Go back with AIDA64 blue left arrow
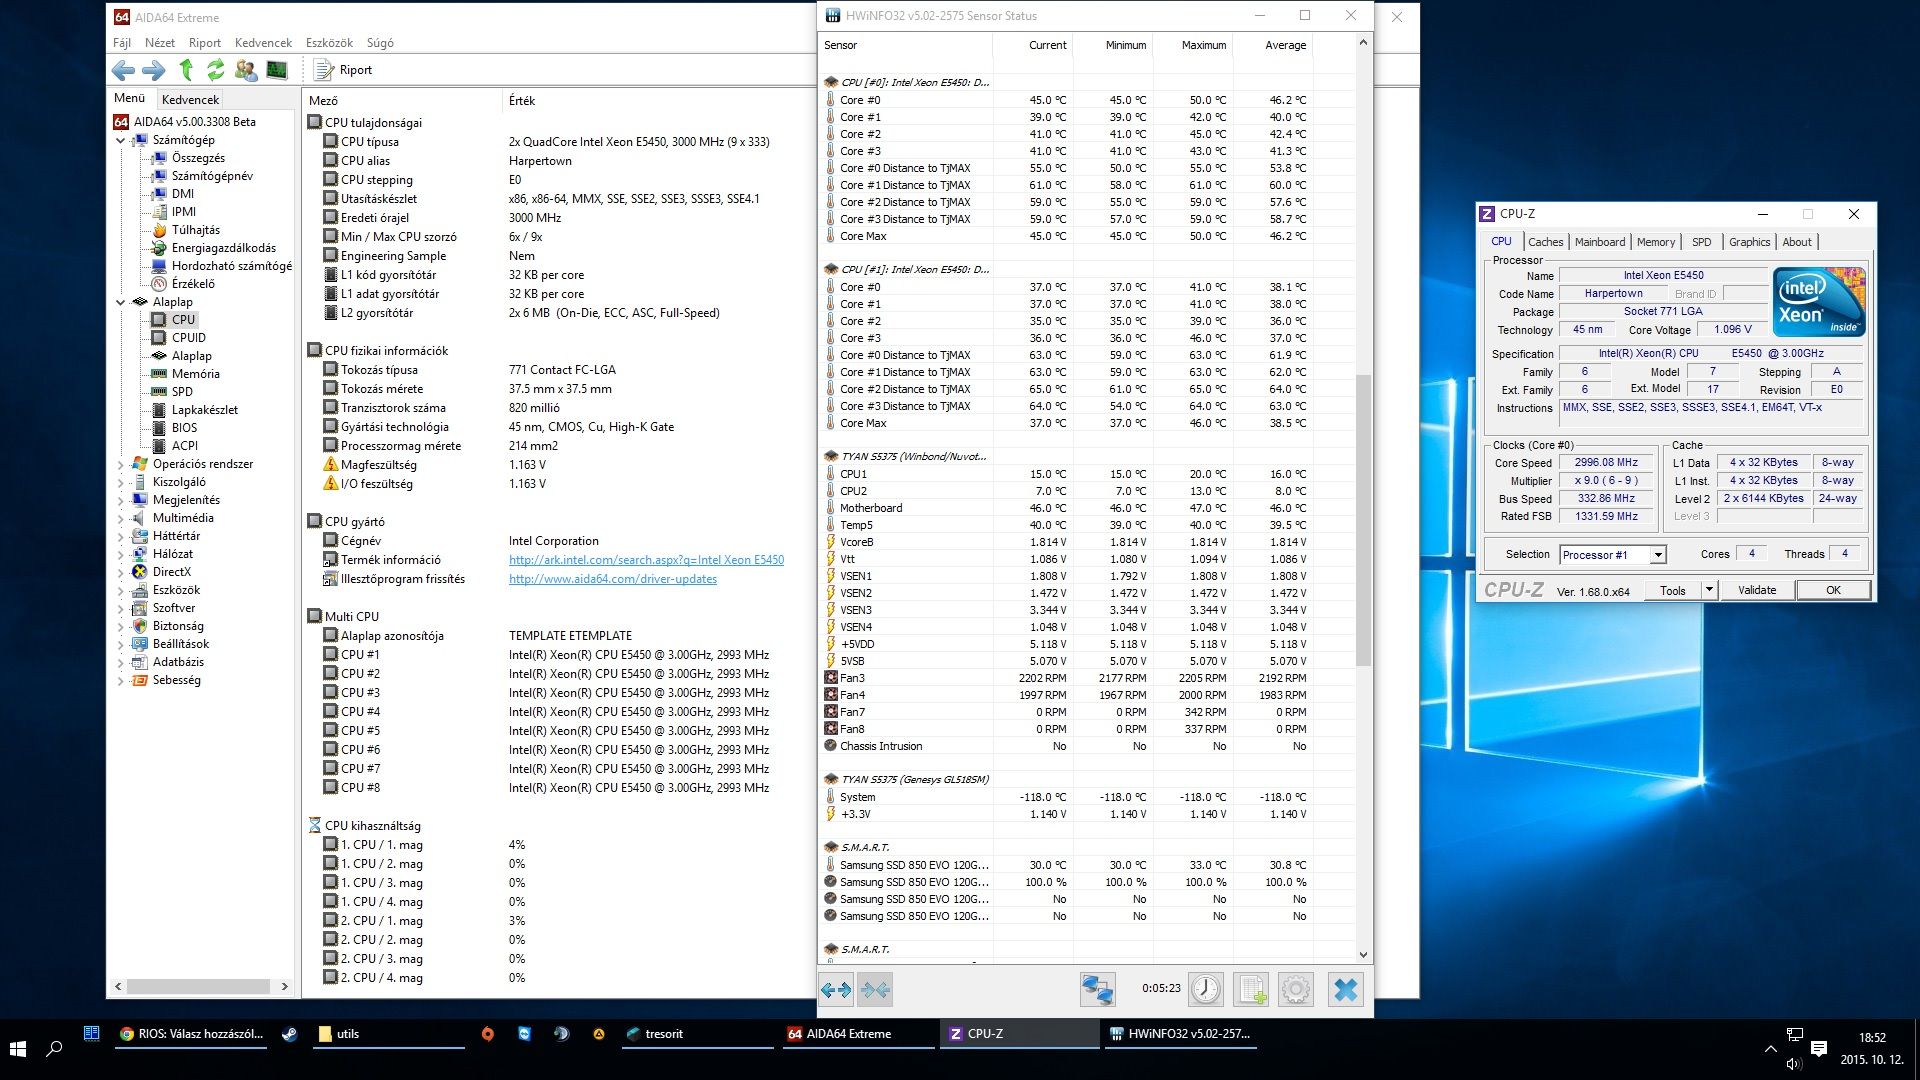This screenshot has width=1920, height=1080. coord(123,70)
